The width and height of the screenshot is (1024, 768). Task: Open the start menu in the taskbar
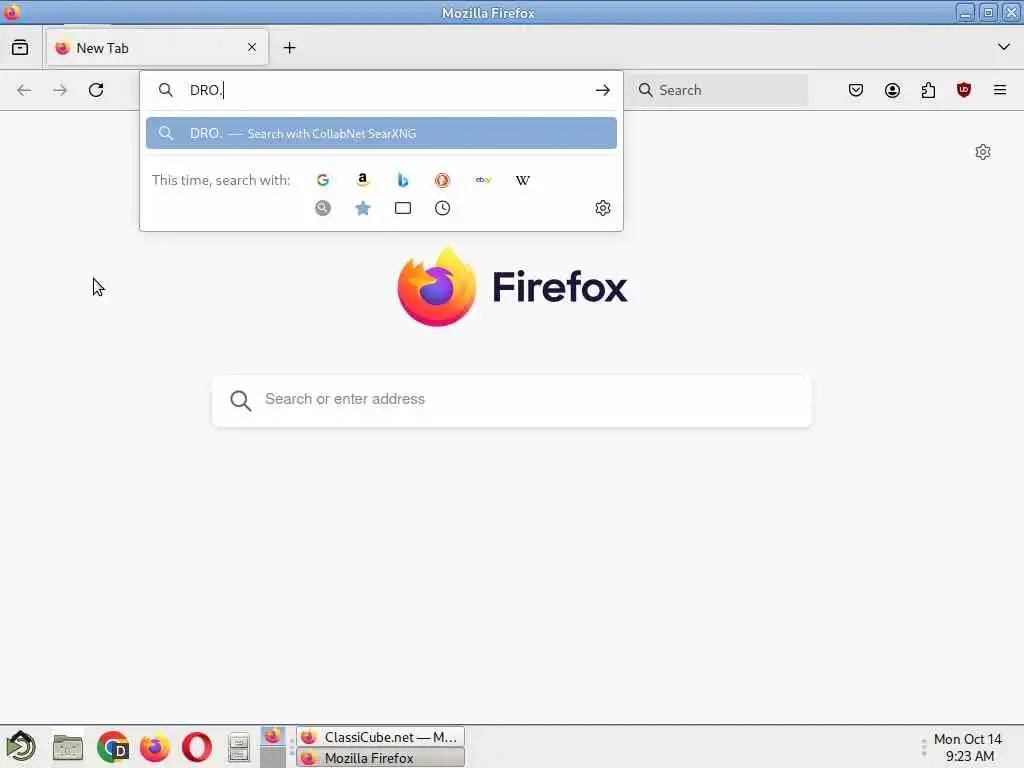(21, 746)
